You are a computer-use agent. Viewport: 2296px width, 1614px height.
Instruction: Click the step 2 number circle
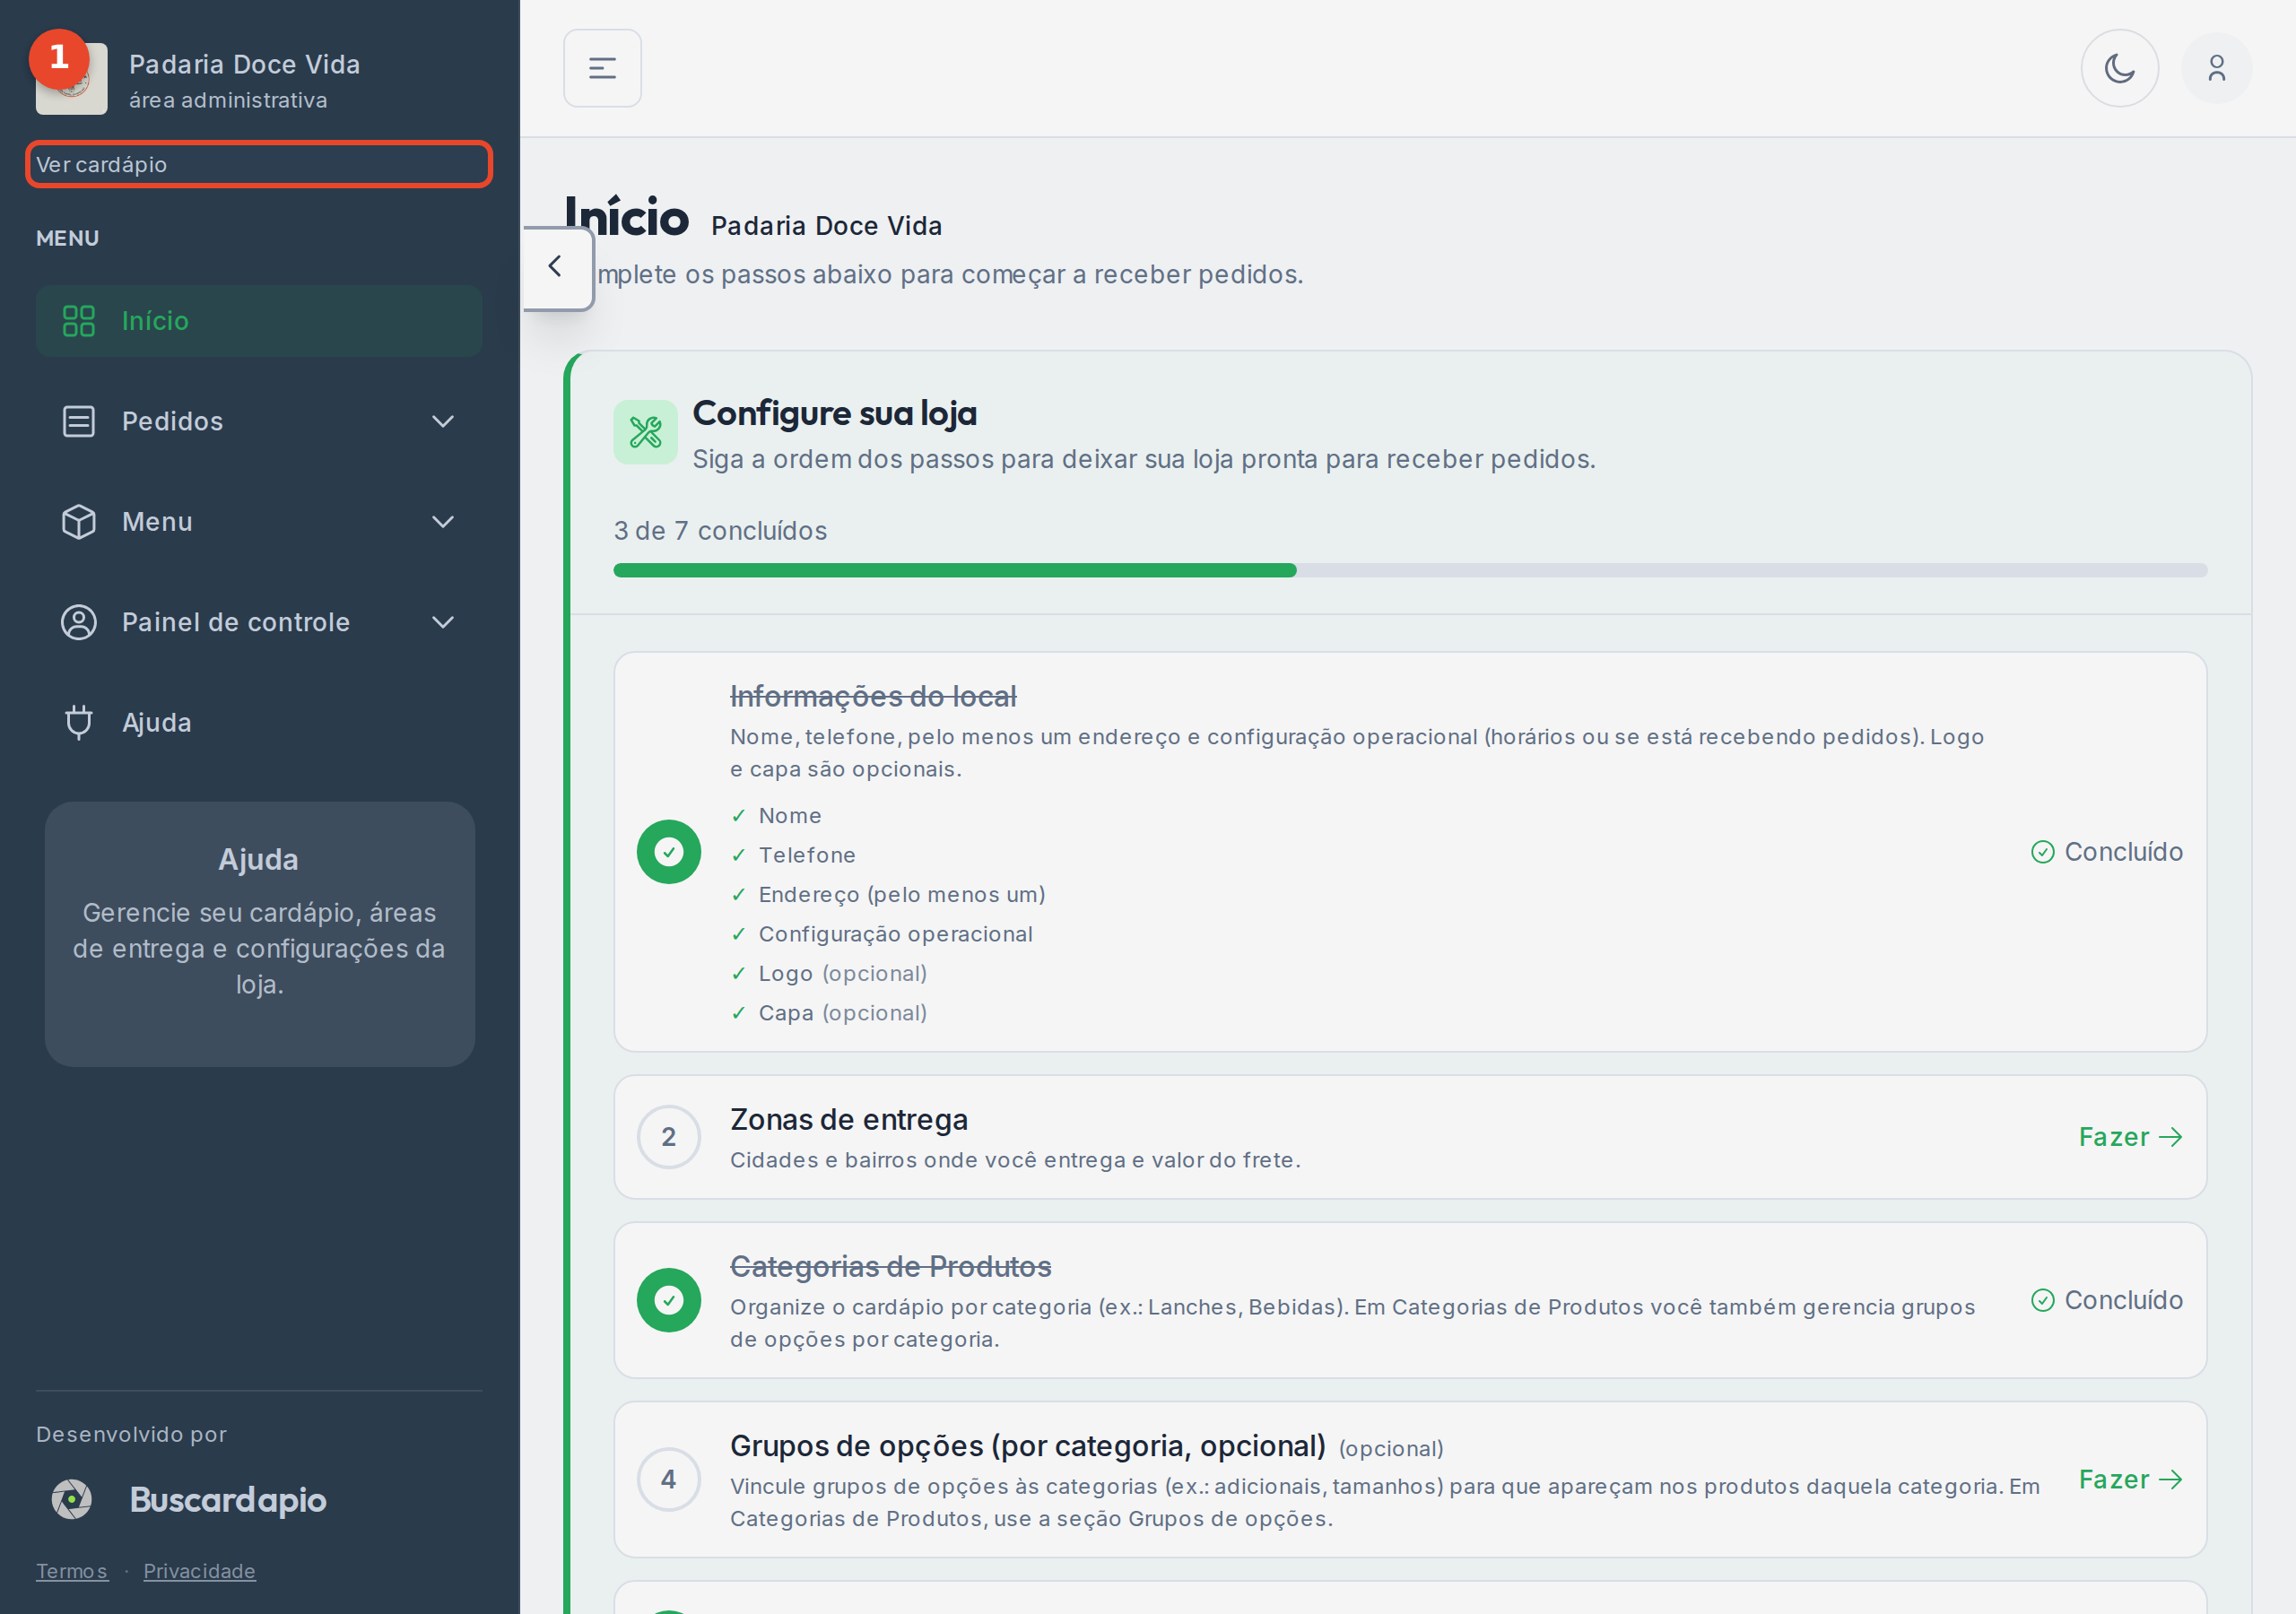tap(669, 1137)
